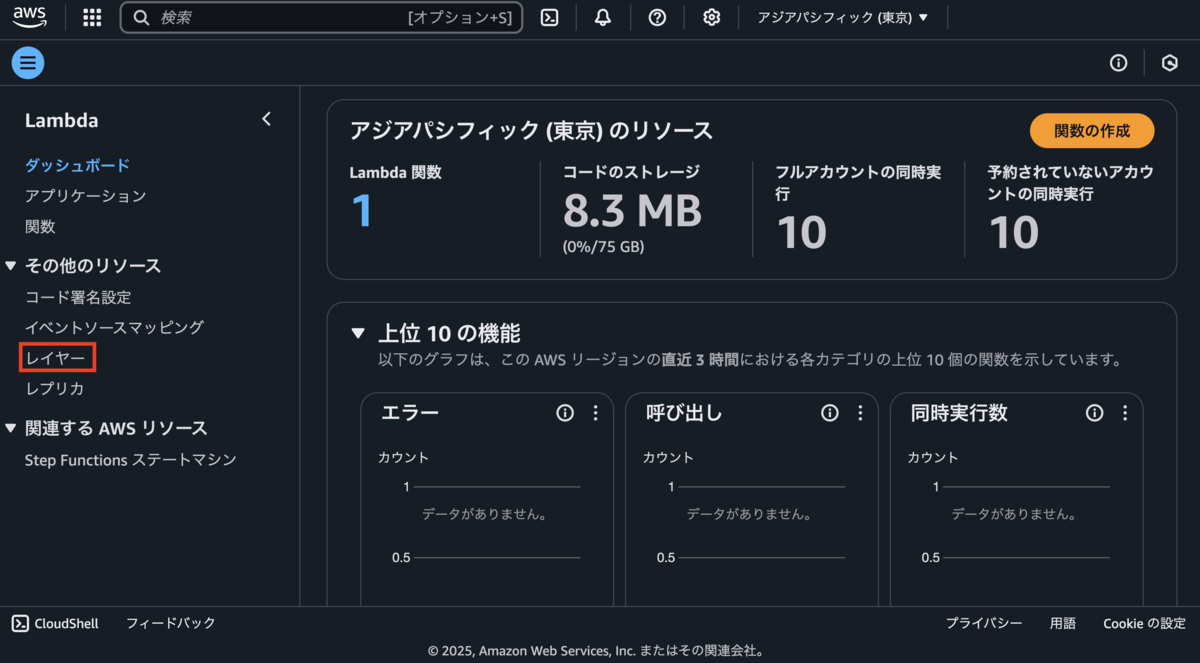Open the エラー chart options menu

595,413
